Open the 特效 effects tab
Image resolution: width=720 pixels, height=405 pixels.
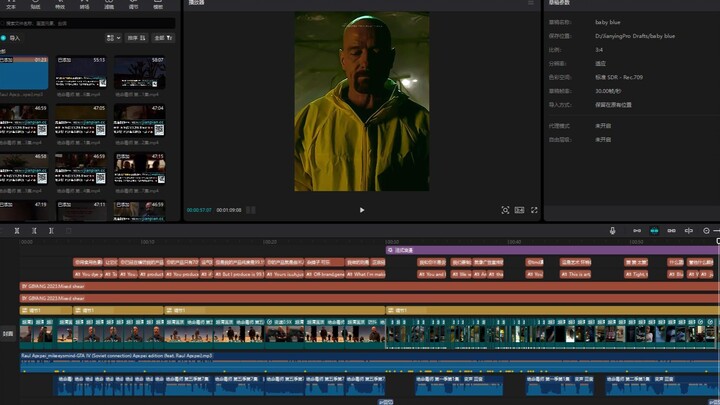coord(60,5)
